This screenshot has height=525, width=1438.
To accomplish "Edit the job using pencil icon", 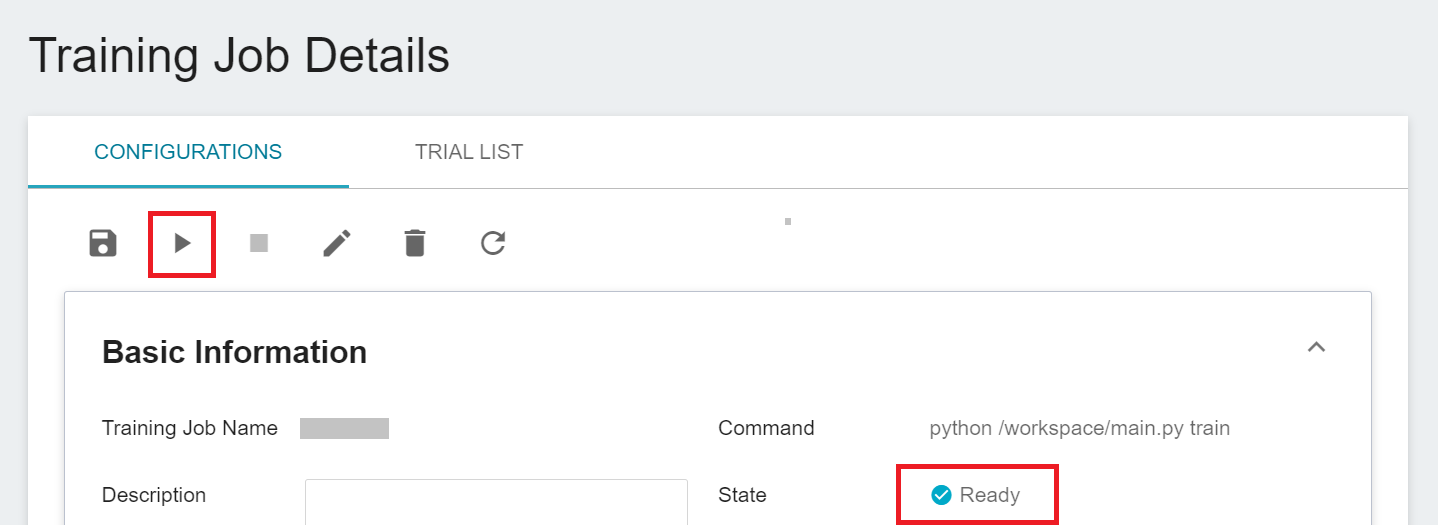I will [x=337, y=243].
